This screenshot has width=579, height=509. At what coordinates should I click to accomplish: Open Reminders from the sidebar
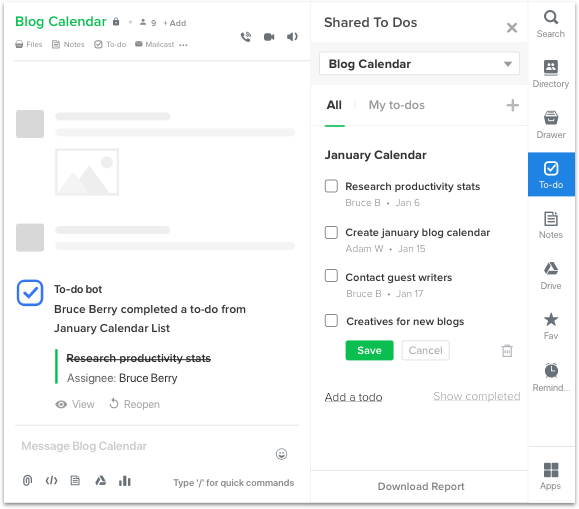551,377
